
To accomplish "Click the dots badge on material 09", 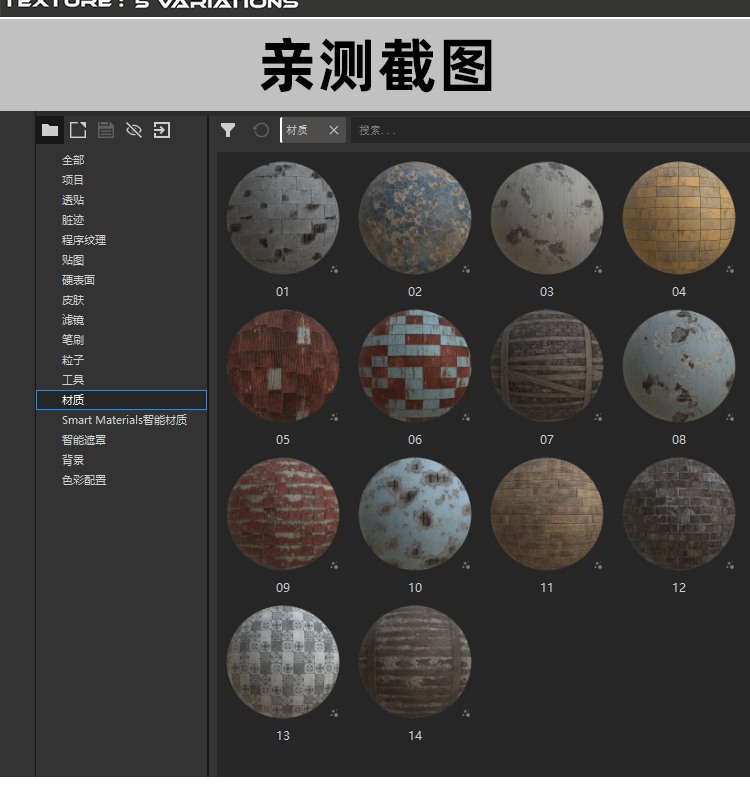I will click(334, 565).
